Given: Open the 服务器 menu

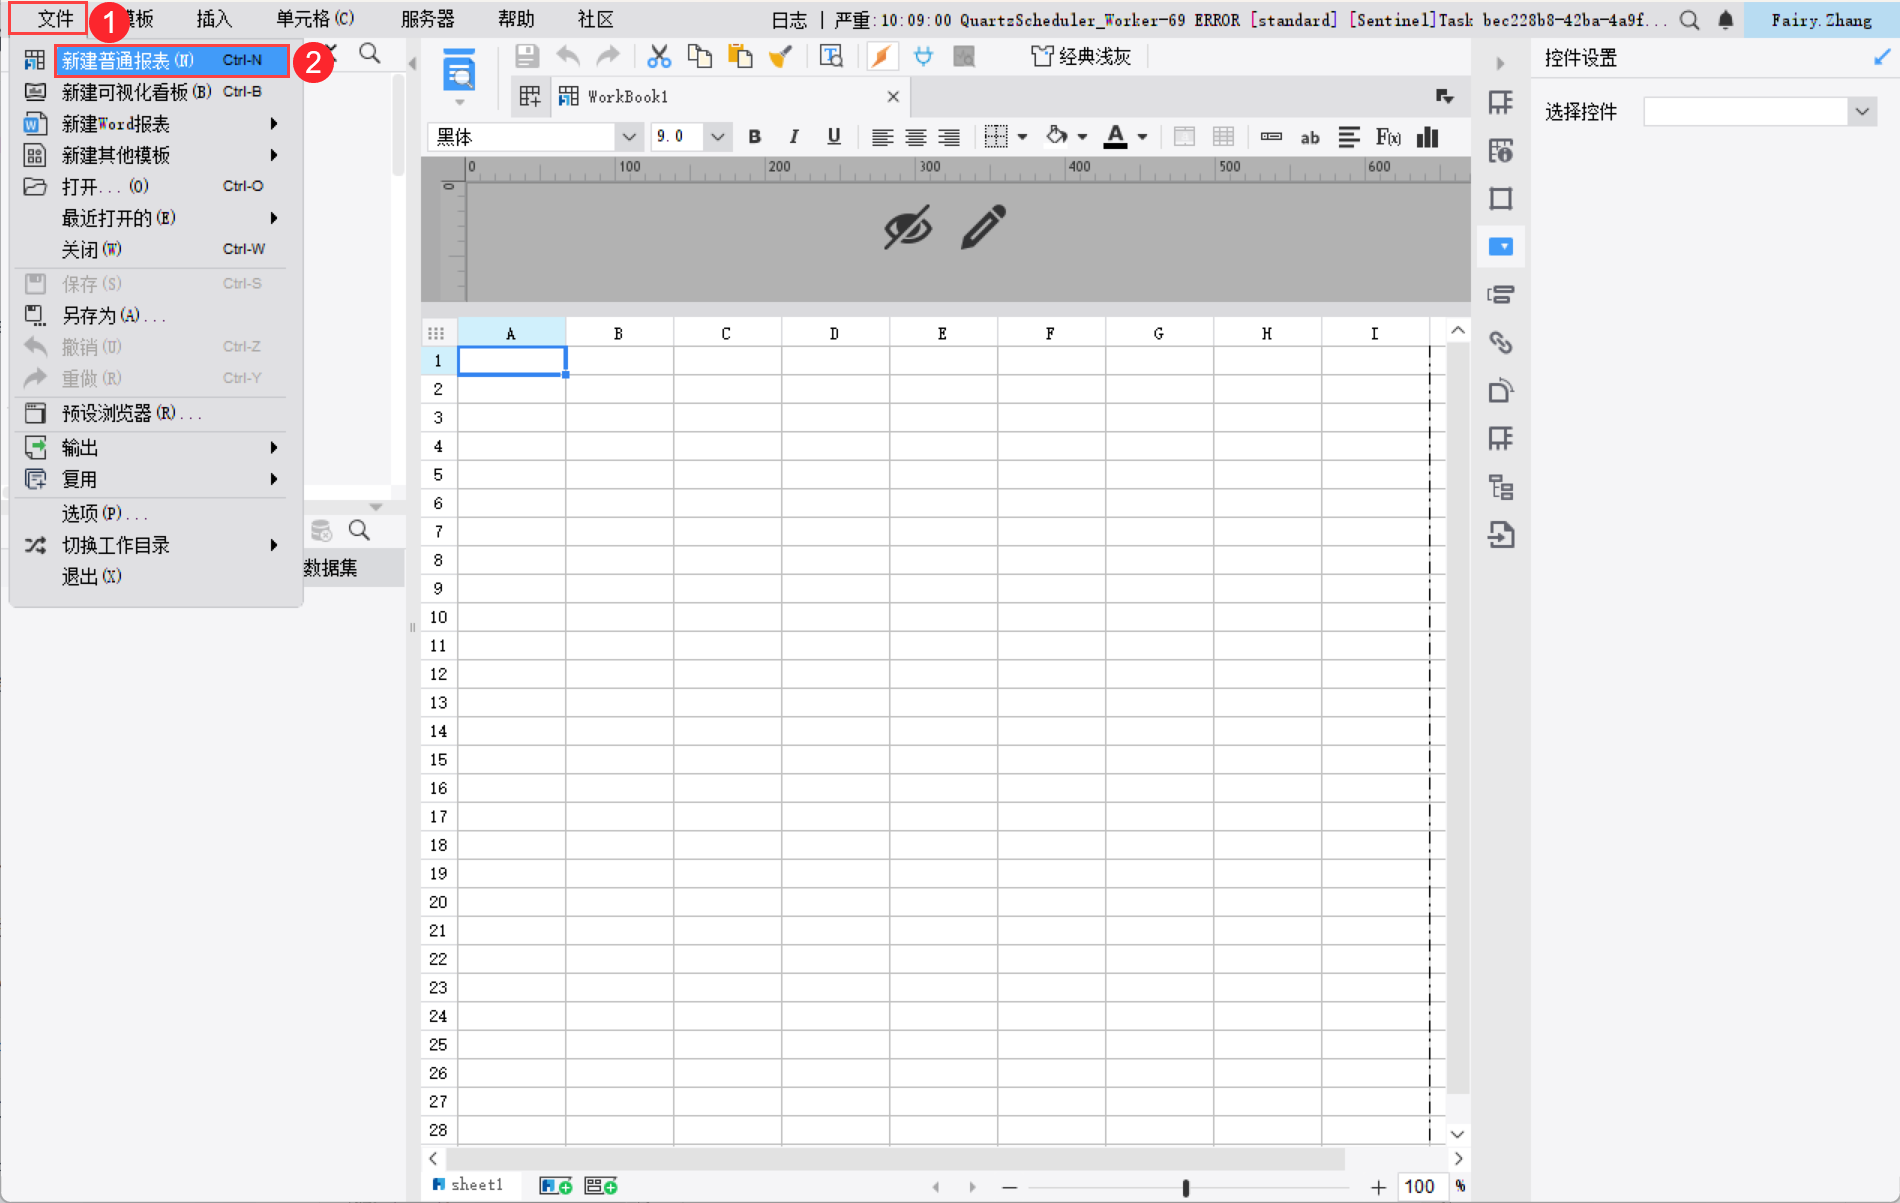Looking at the screenshot, I should [427, 19].
